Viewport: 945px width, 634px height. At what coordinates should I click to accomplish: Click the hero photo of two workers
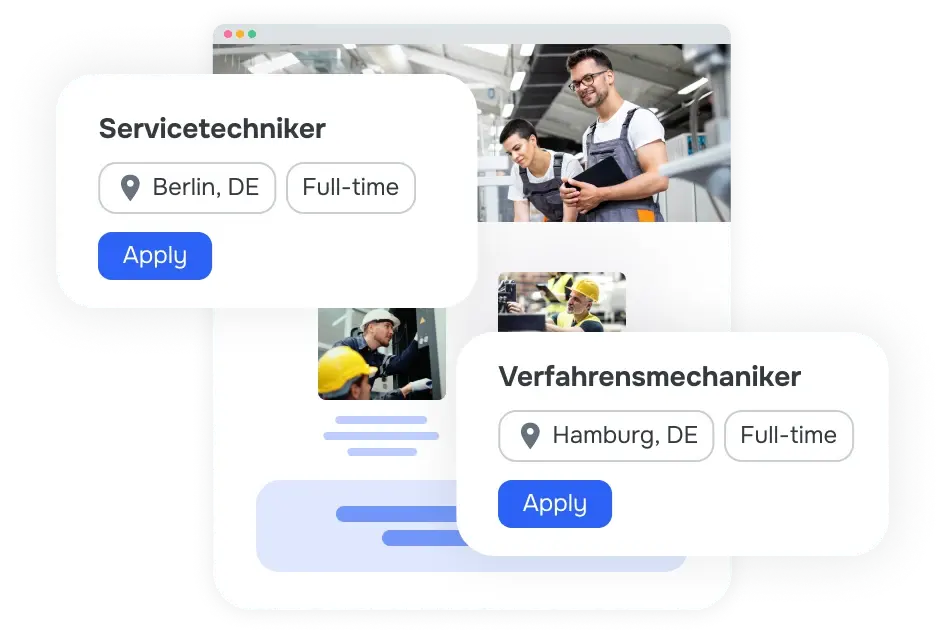(604, 133)
